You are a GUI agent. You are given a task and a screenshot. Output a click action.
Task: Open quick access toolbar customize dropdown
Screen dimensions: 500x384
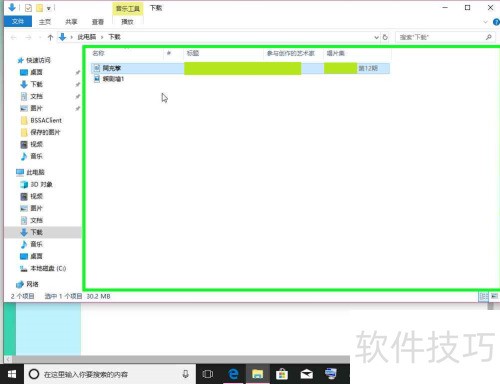coord(49,8)
